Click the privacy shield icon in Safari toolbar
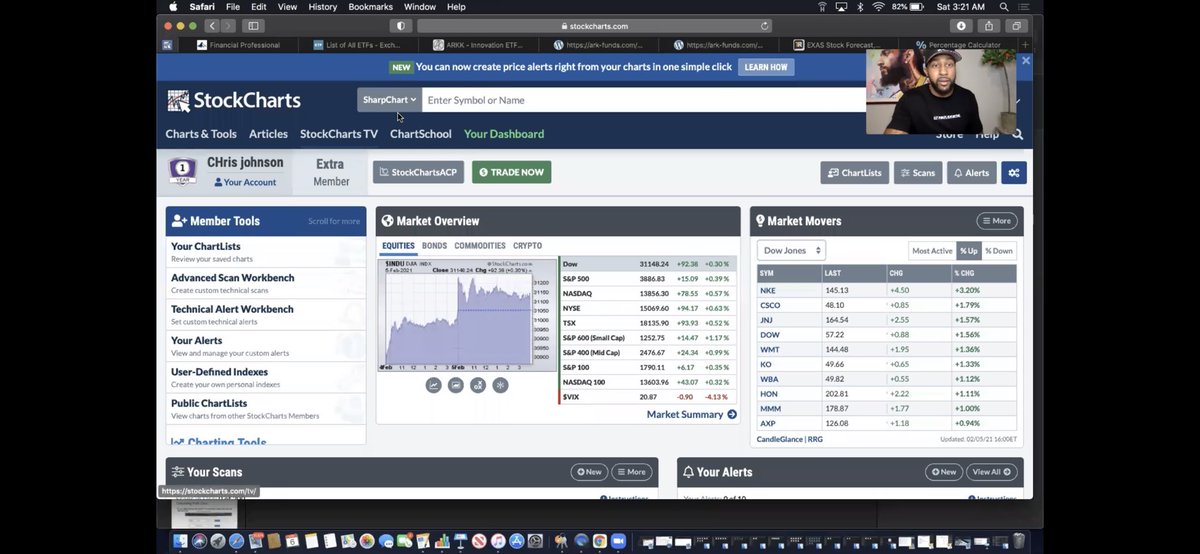 (402, 26)
